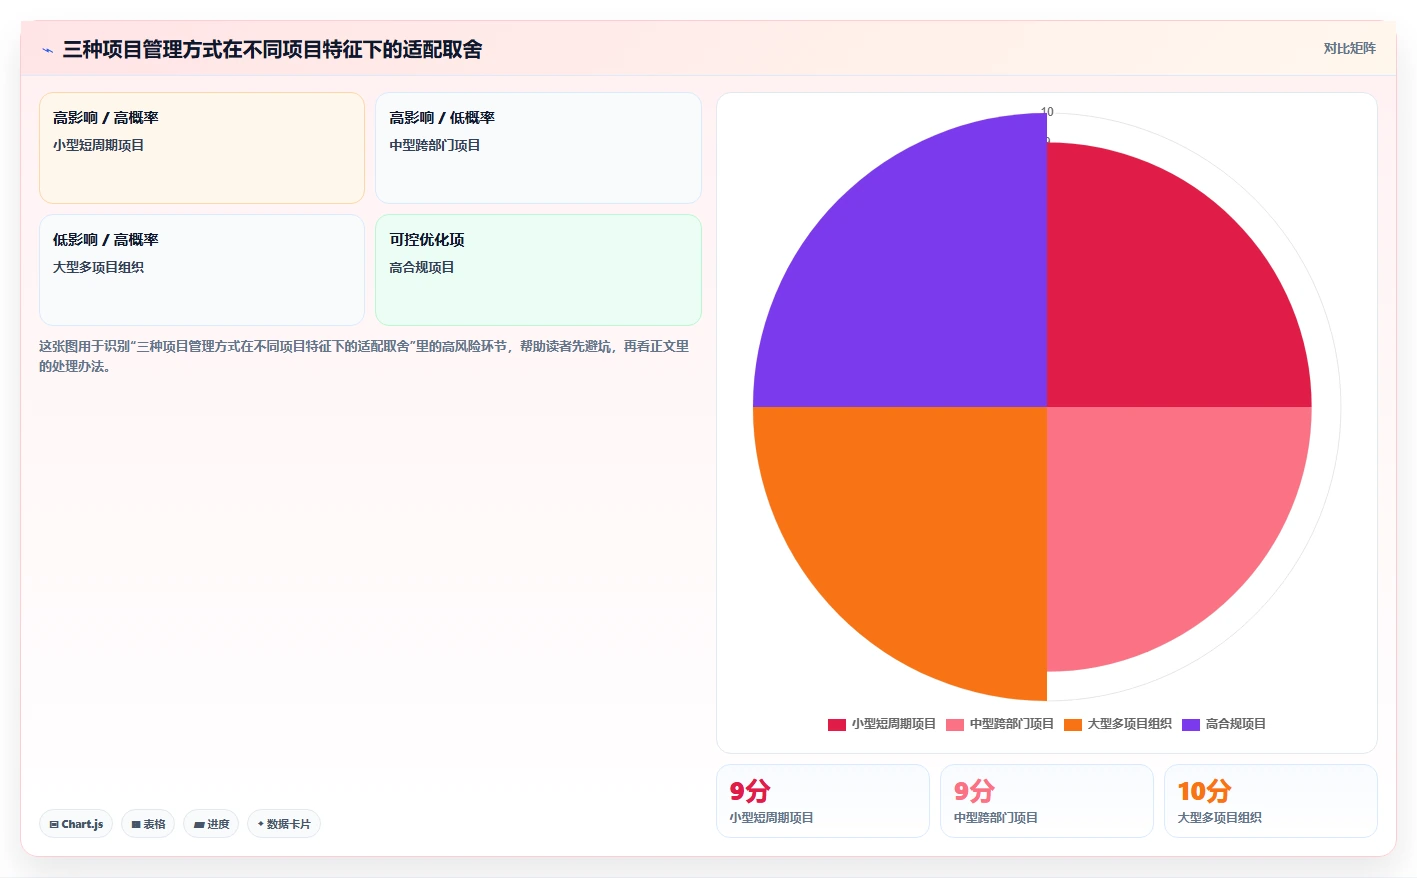Screen dimensions: 1417x878
Task: Toggle 中型跨部门项目 legend swatch
Action: pyautogui.click(x=955, y=724)
